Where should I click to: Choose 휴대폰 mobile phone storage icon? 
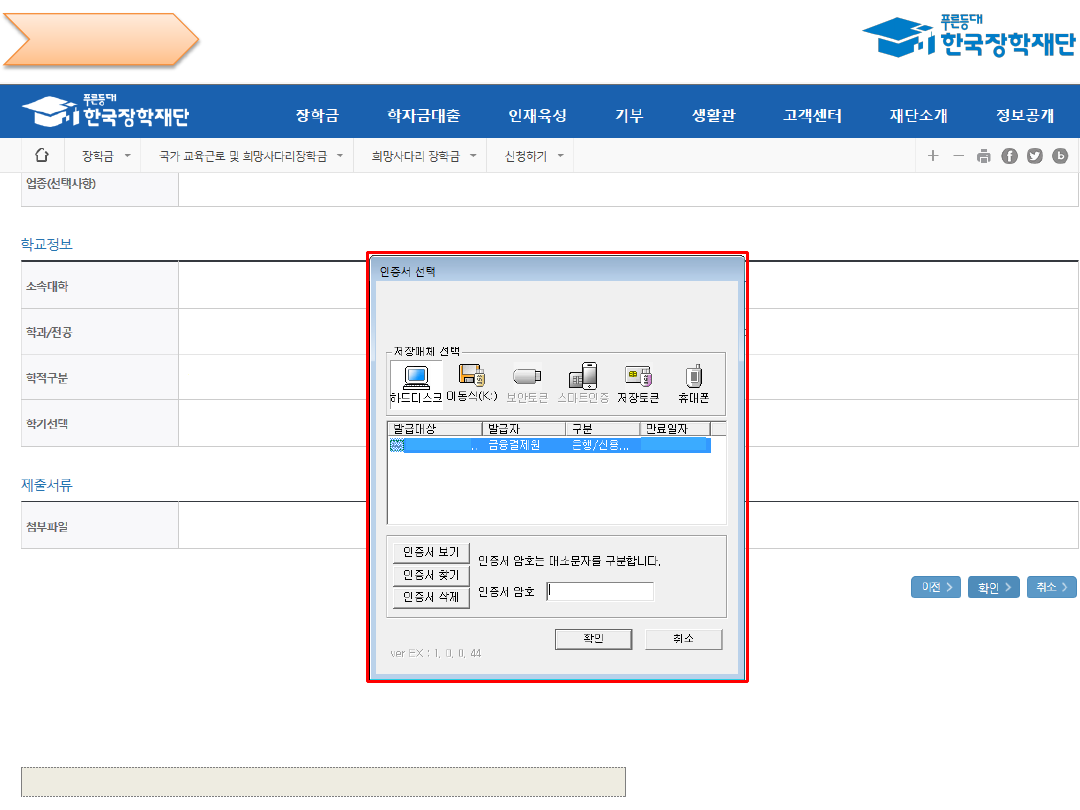693,384
